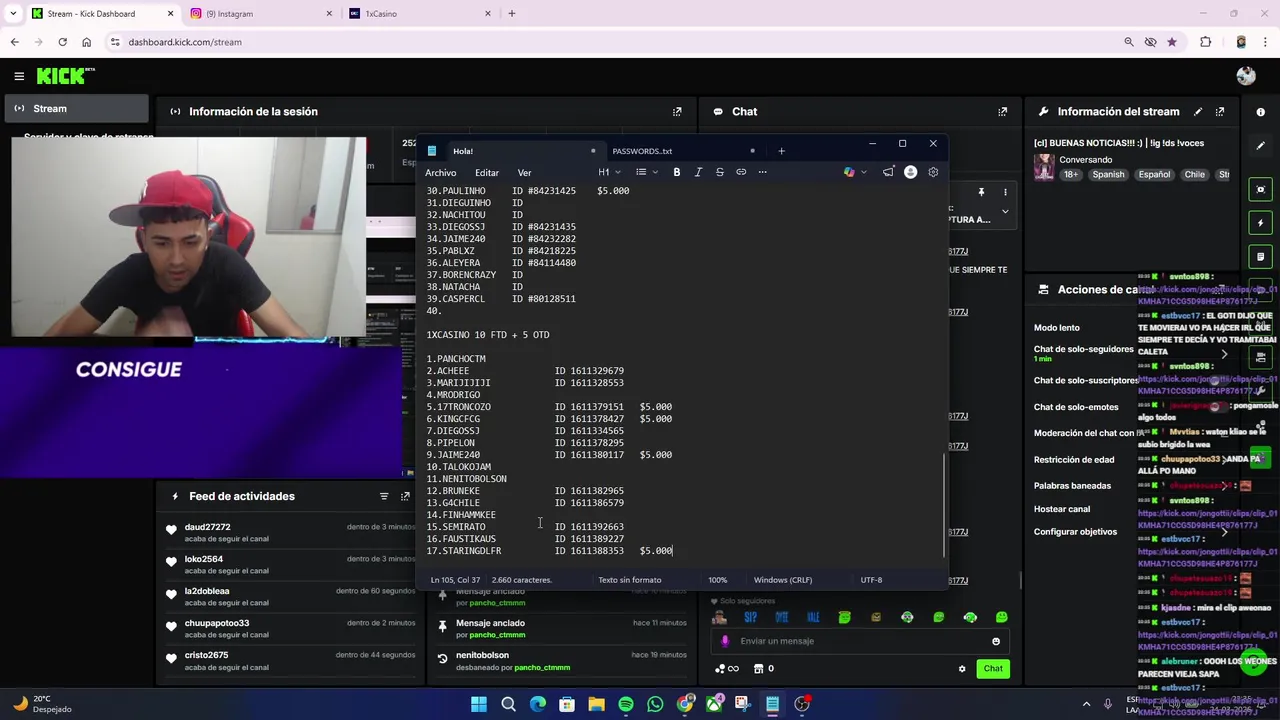Image resolution: width=1280 pixels, height=720 pixels.
Task: Click the Modo lento chat action
Action: point(1056,328)
